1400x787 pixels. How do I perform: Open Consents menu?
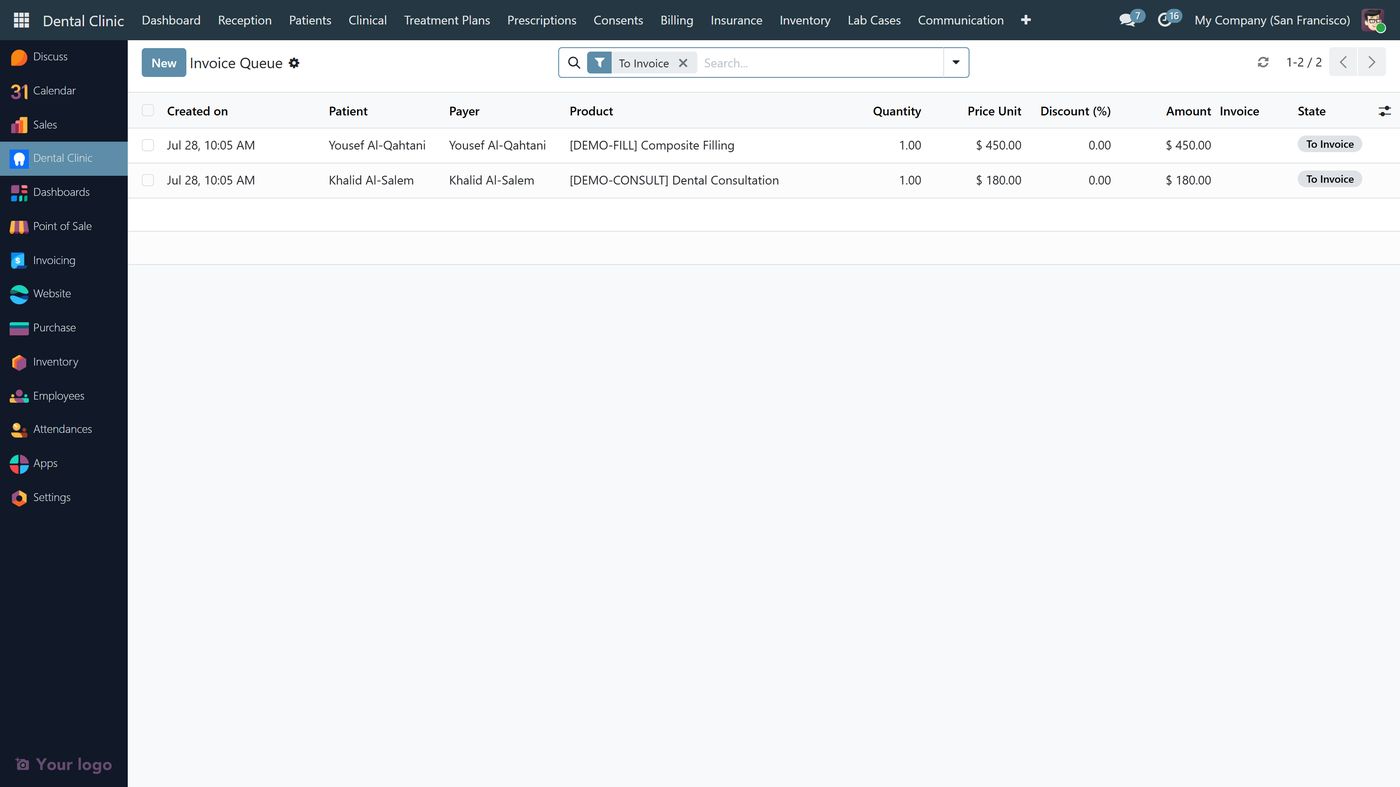click(x=618, y=20)
